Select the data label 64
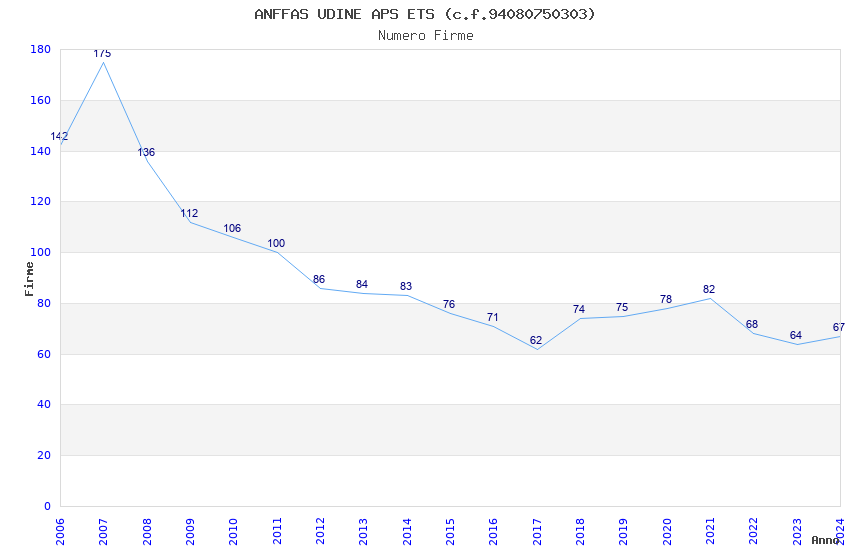 point(796,335)
